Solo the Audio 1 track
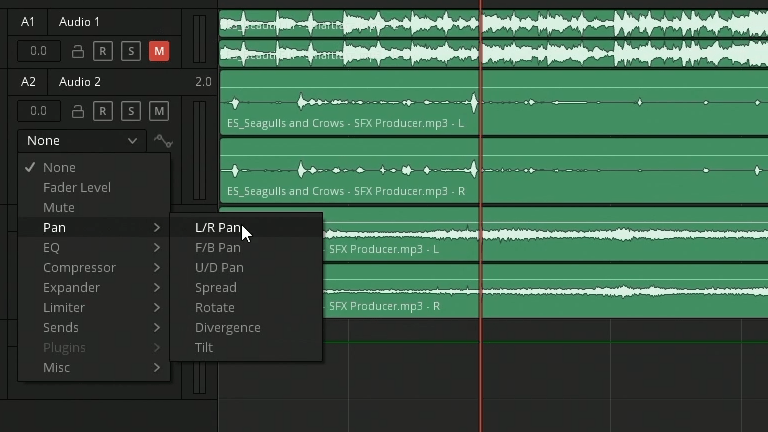The height and width of the screenshot is (432, 768). 131,51
